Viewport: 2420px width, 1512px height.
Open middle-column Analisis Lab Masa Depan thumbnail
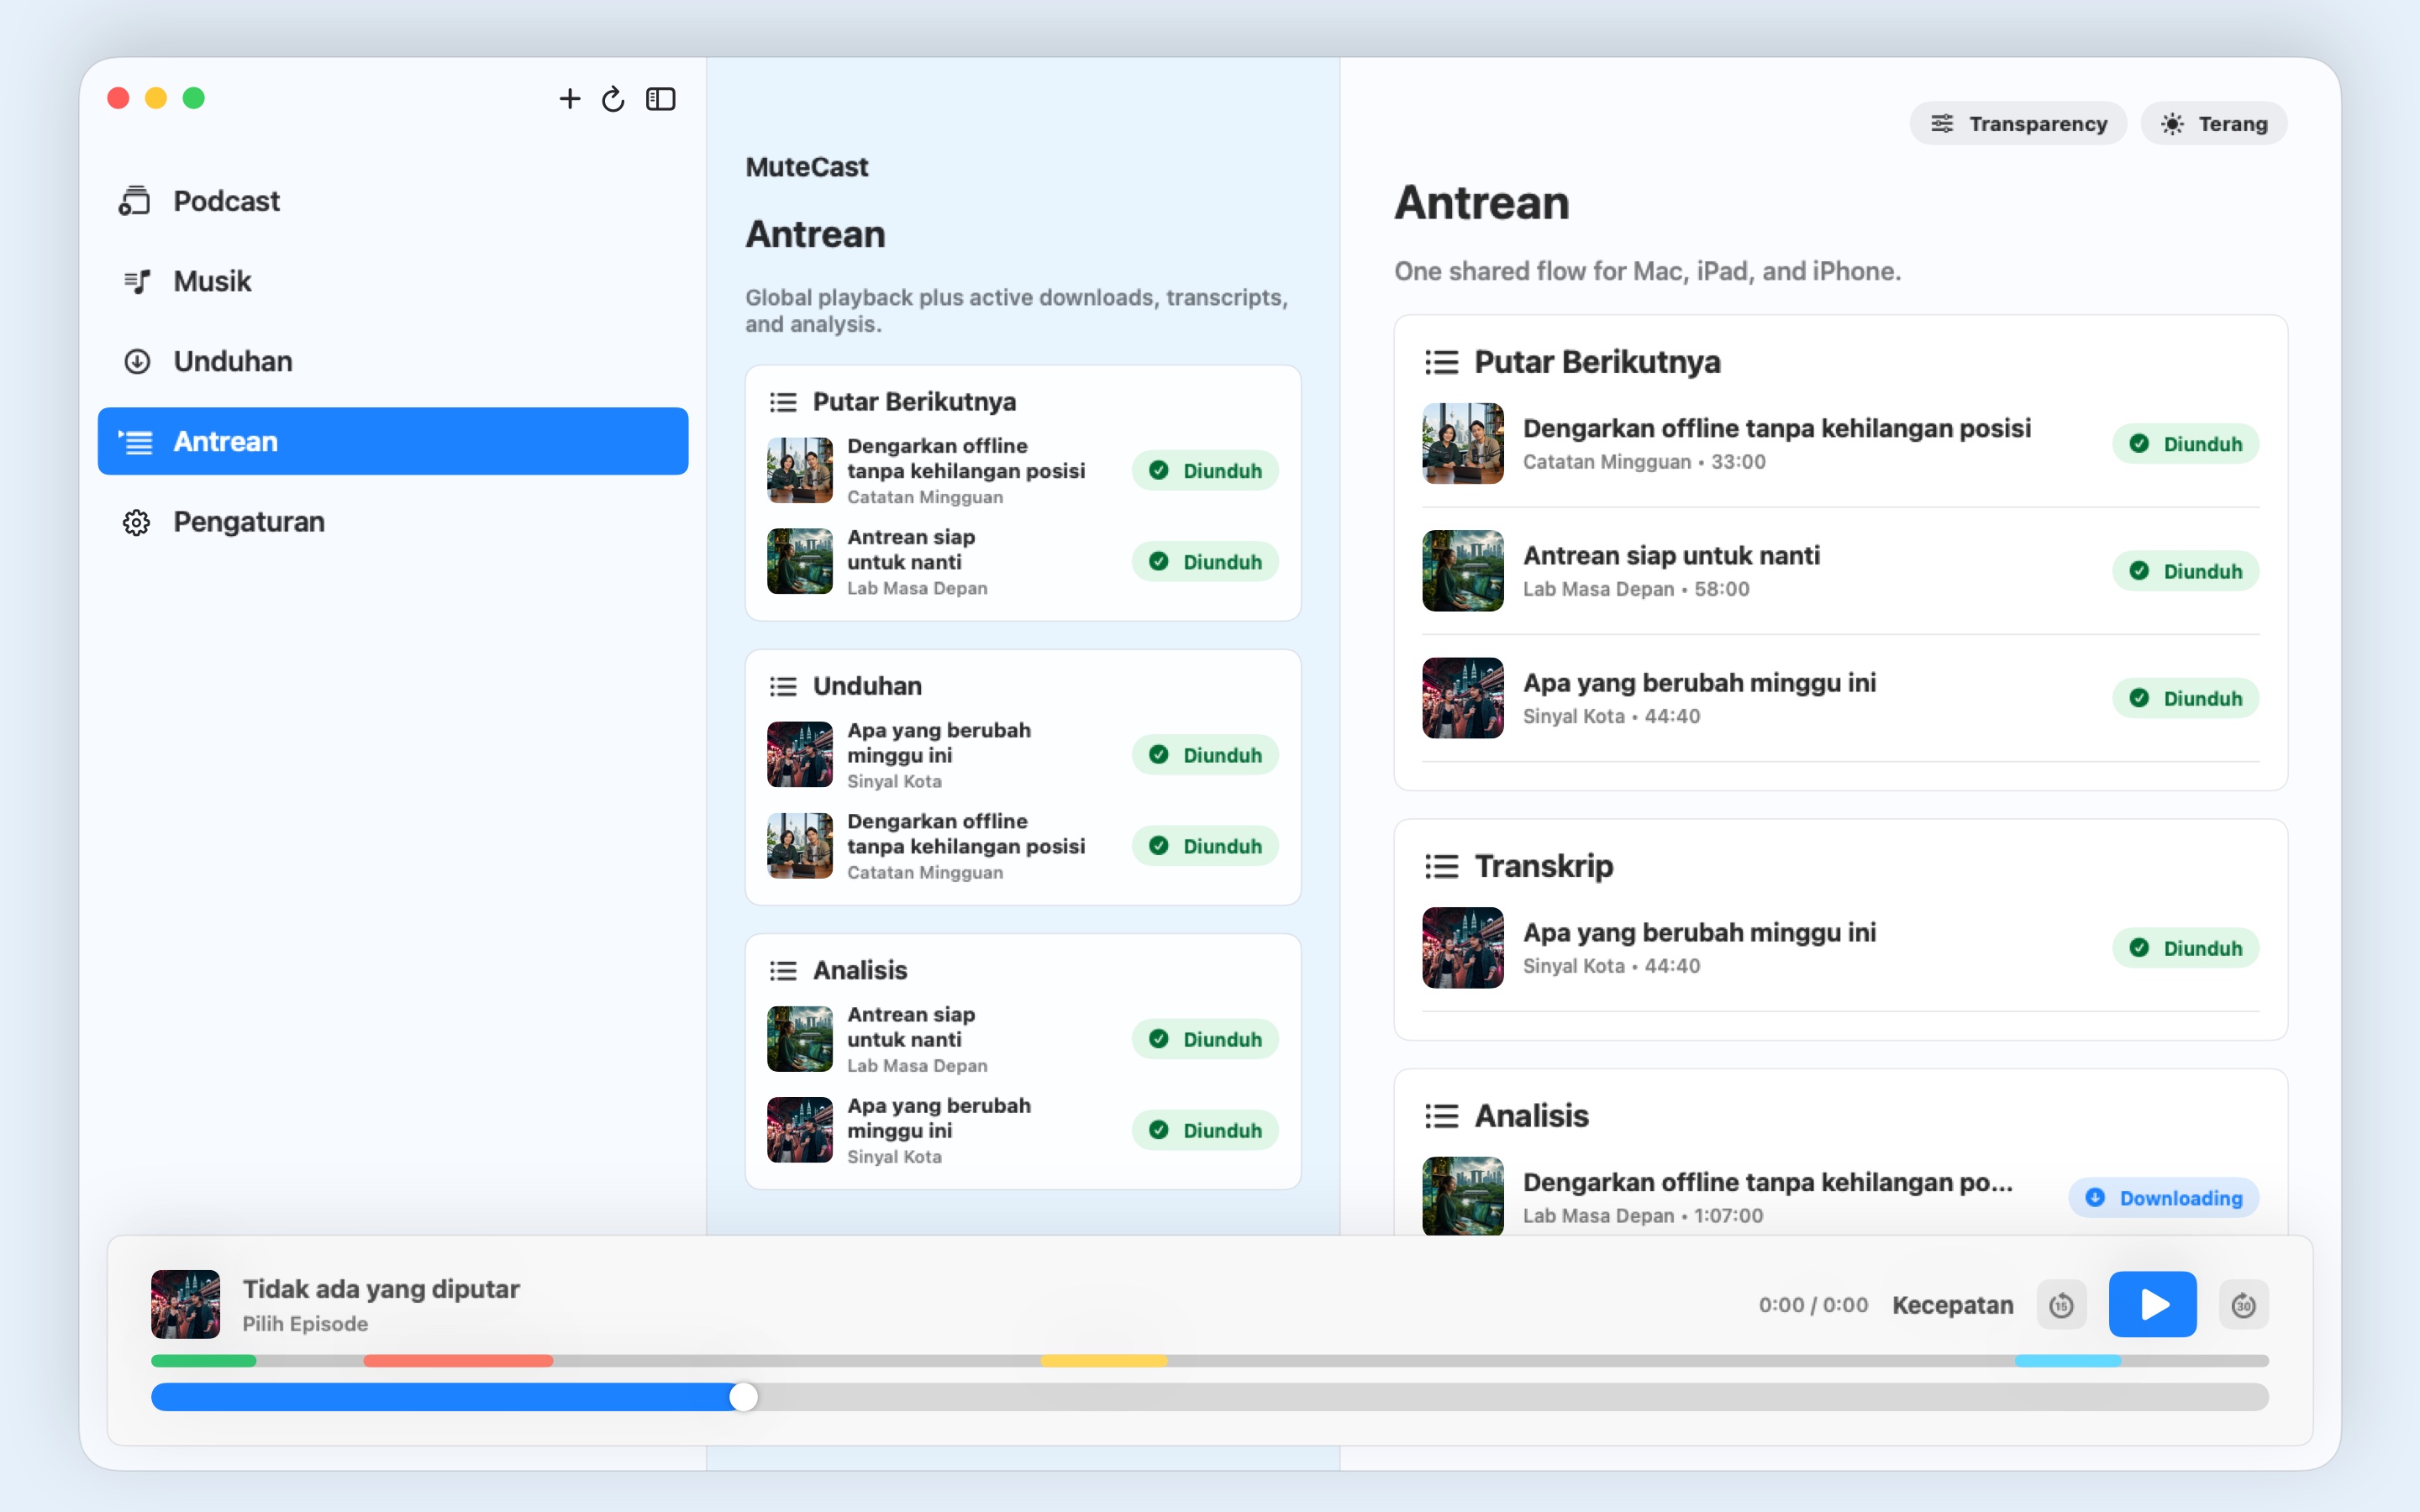click(800, 1038)
